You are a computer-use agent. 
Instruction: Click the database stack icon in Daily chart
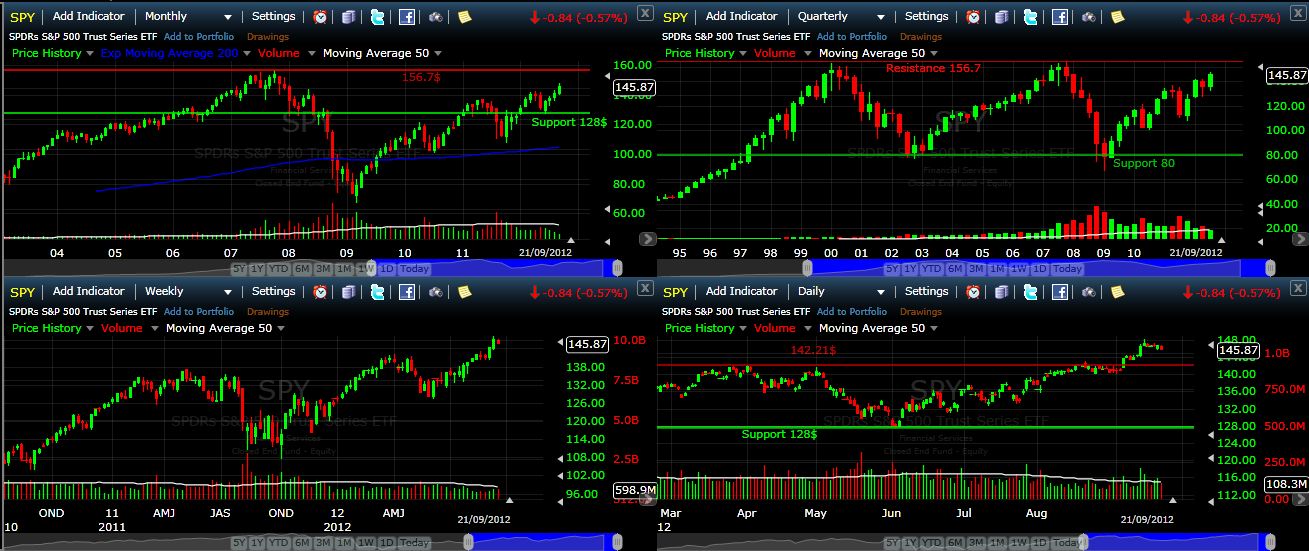click(1001, 292)
